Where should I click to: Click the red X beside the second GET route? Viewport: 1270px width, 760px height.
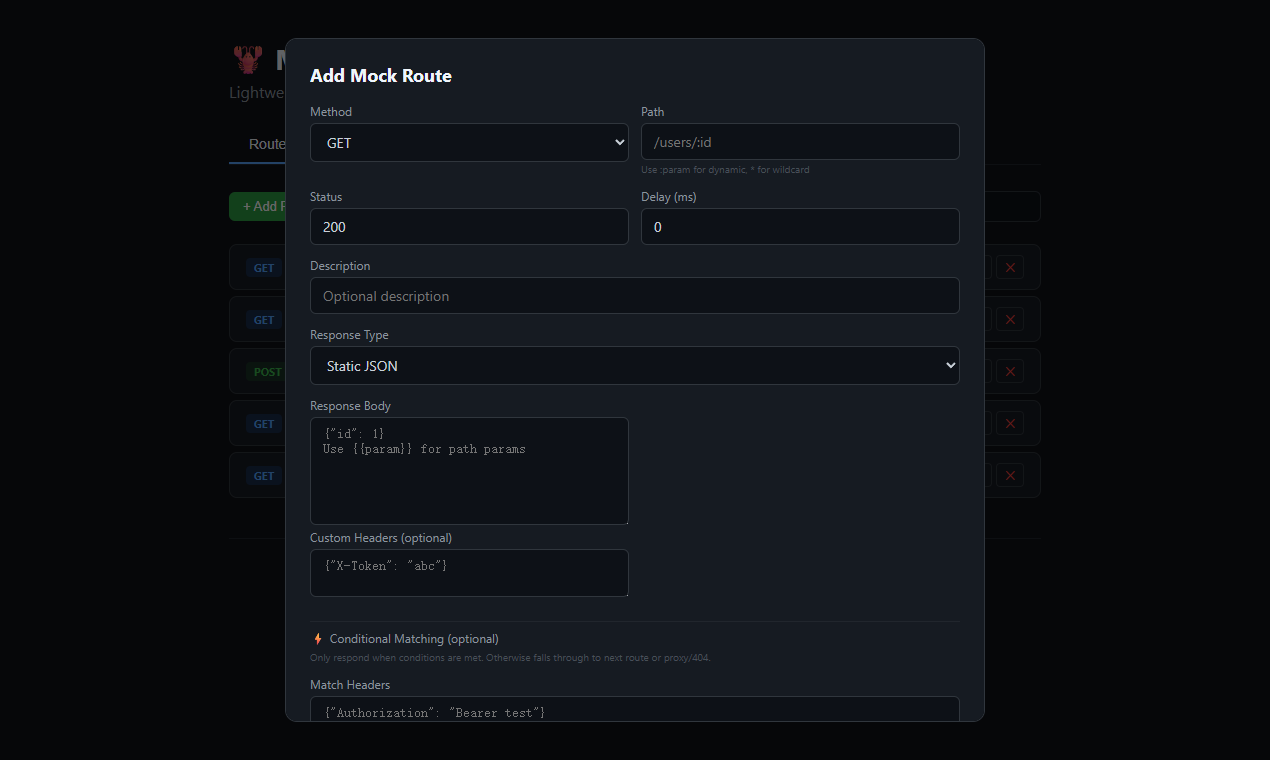point(1010,319)
